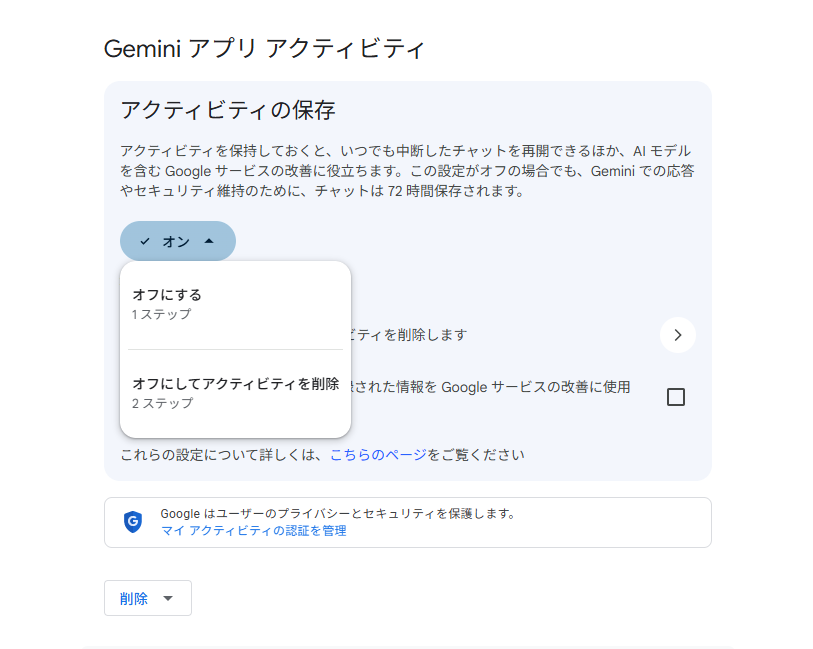The height and width of the screenshot is (649, 813).
Task: Click the 1 ステップ subtext
Action: tap(161, 314)
